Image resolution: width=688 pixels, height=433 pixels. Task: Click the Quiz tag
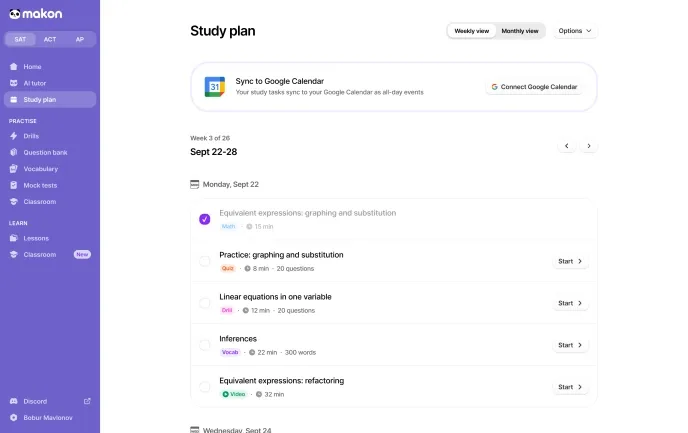pos(227,268)
